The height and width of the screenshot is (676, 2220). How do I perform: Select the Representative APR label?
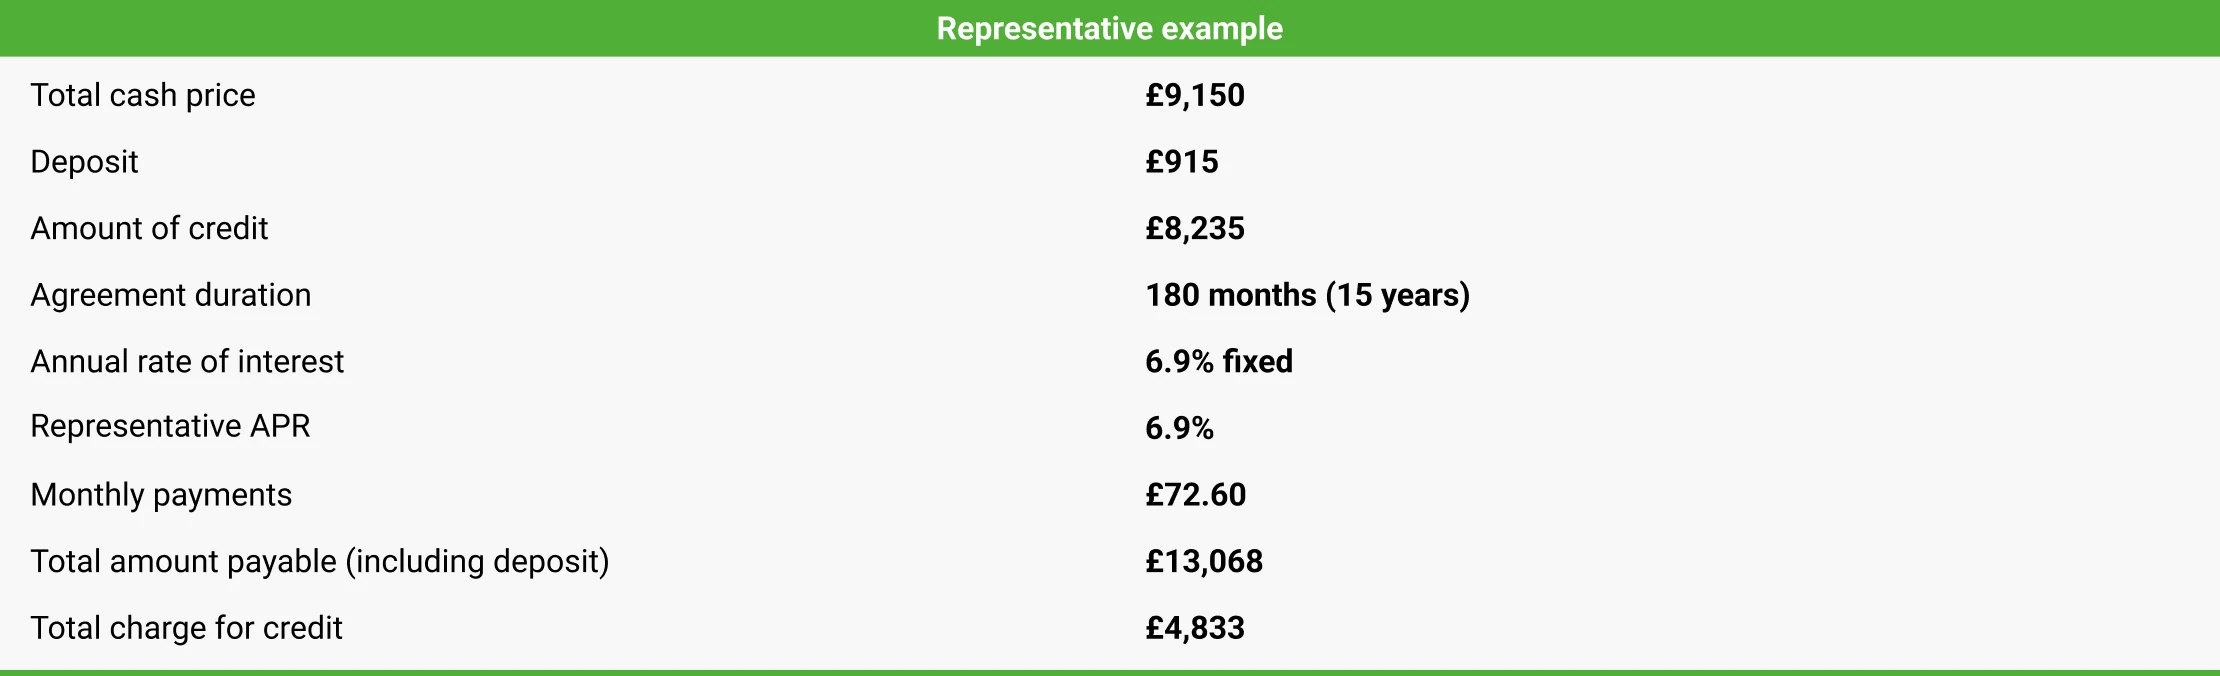click(170, 426)
